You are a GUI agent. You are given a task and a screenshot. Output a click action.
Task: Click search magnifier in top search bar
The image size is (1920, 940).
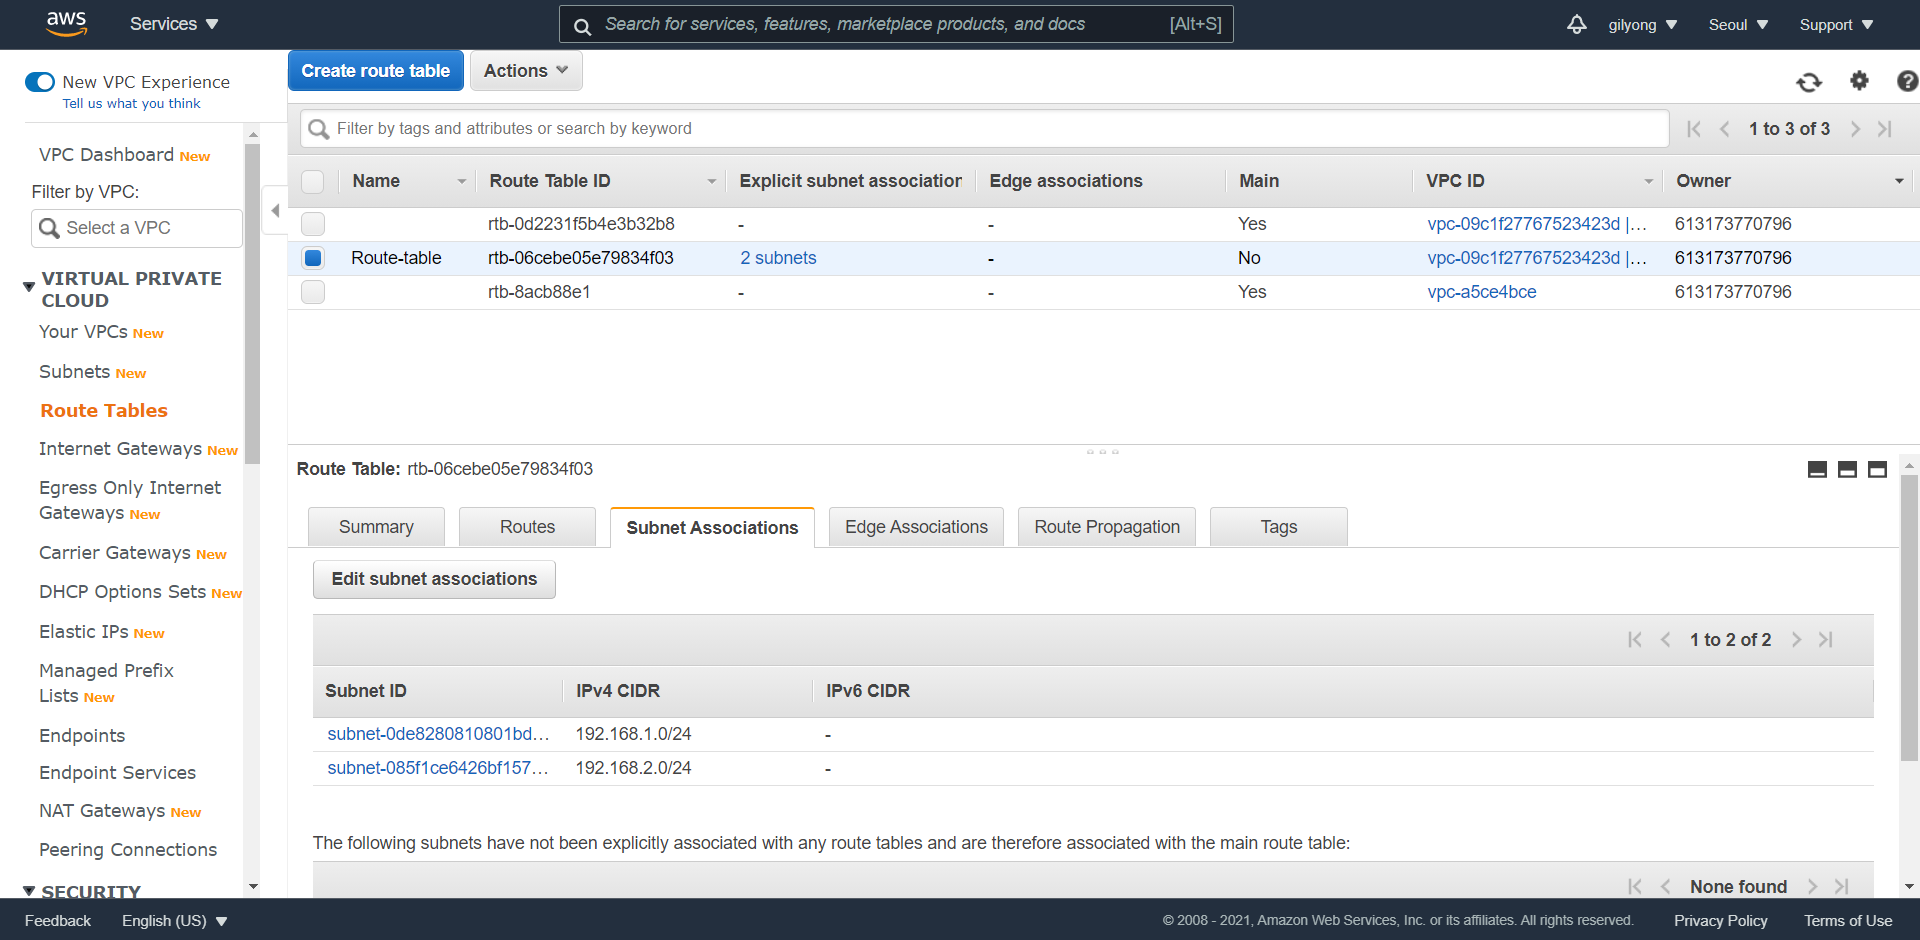[582, 25]
